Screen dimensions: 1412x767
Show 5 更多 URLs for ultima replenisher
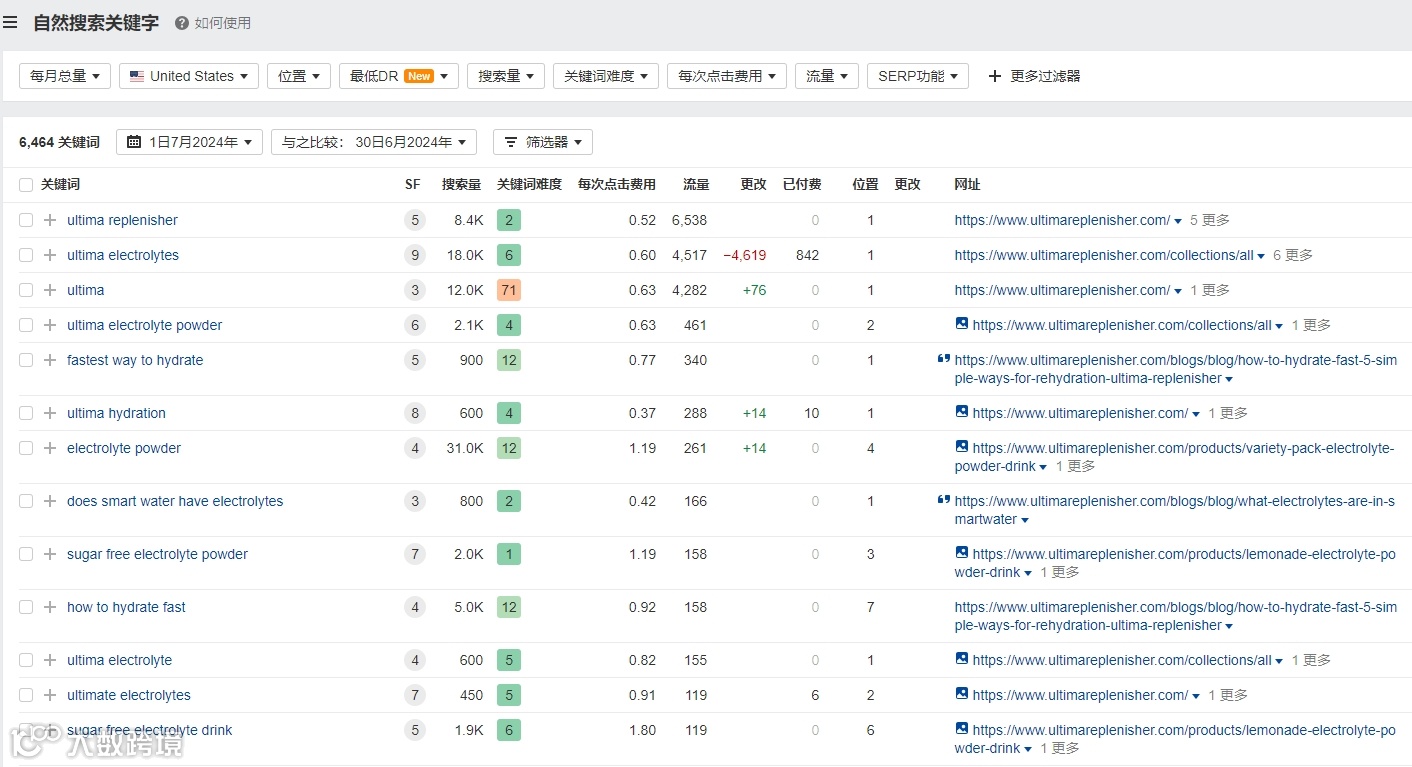tap(1210, 220)
